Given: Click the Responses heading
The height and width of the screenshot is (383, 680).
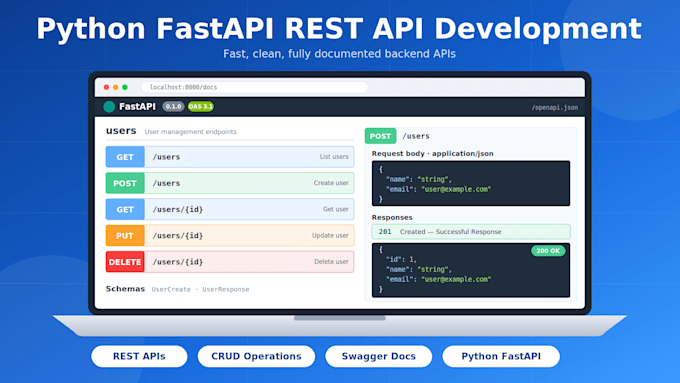Looking at the screenshot, I should [392, 217].
